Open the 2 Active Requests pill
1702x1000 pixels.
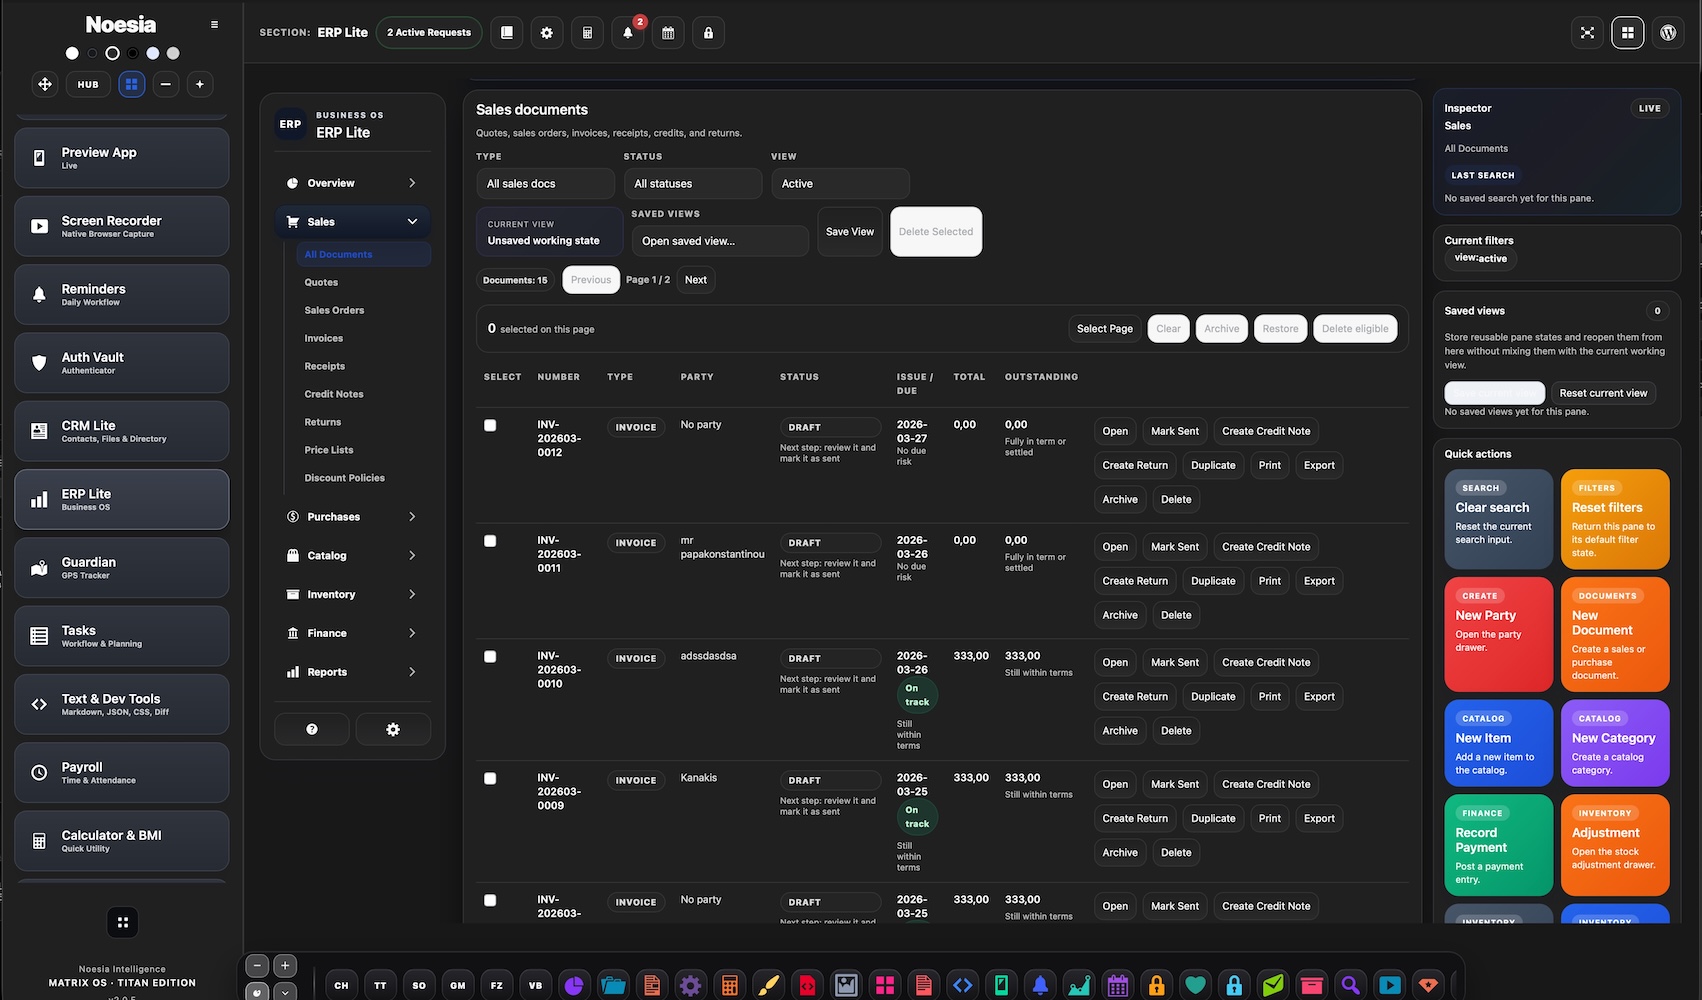pyautogui.click(x=429, y=33)
